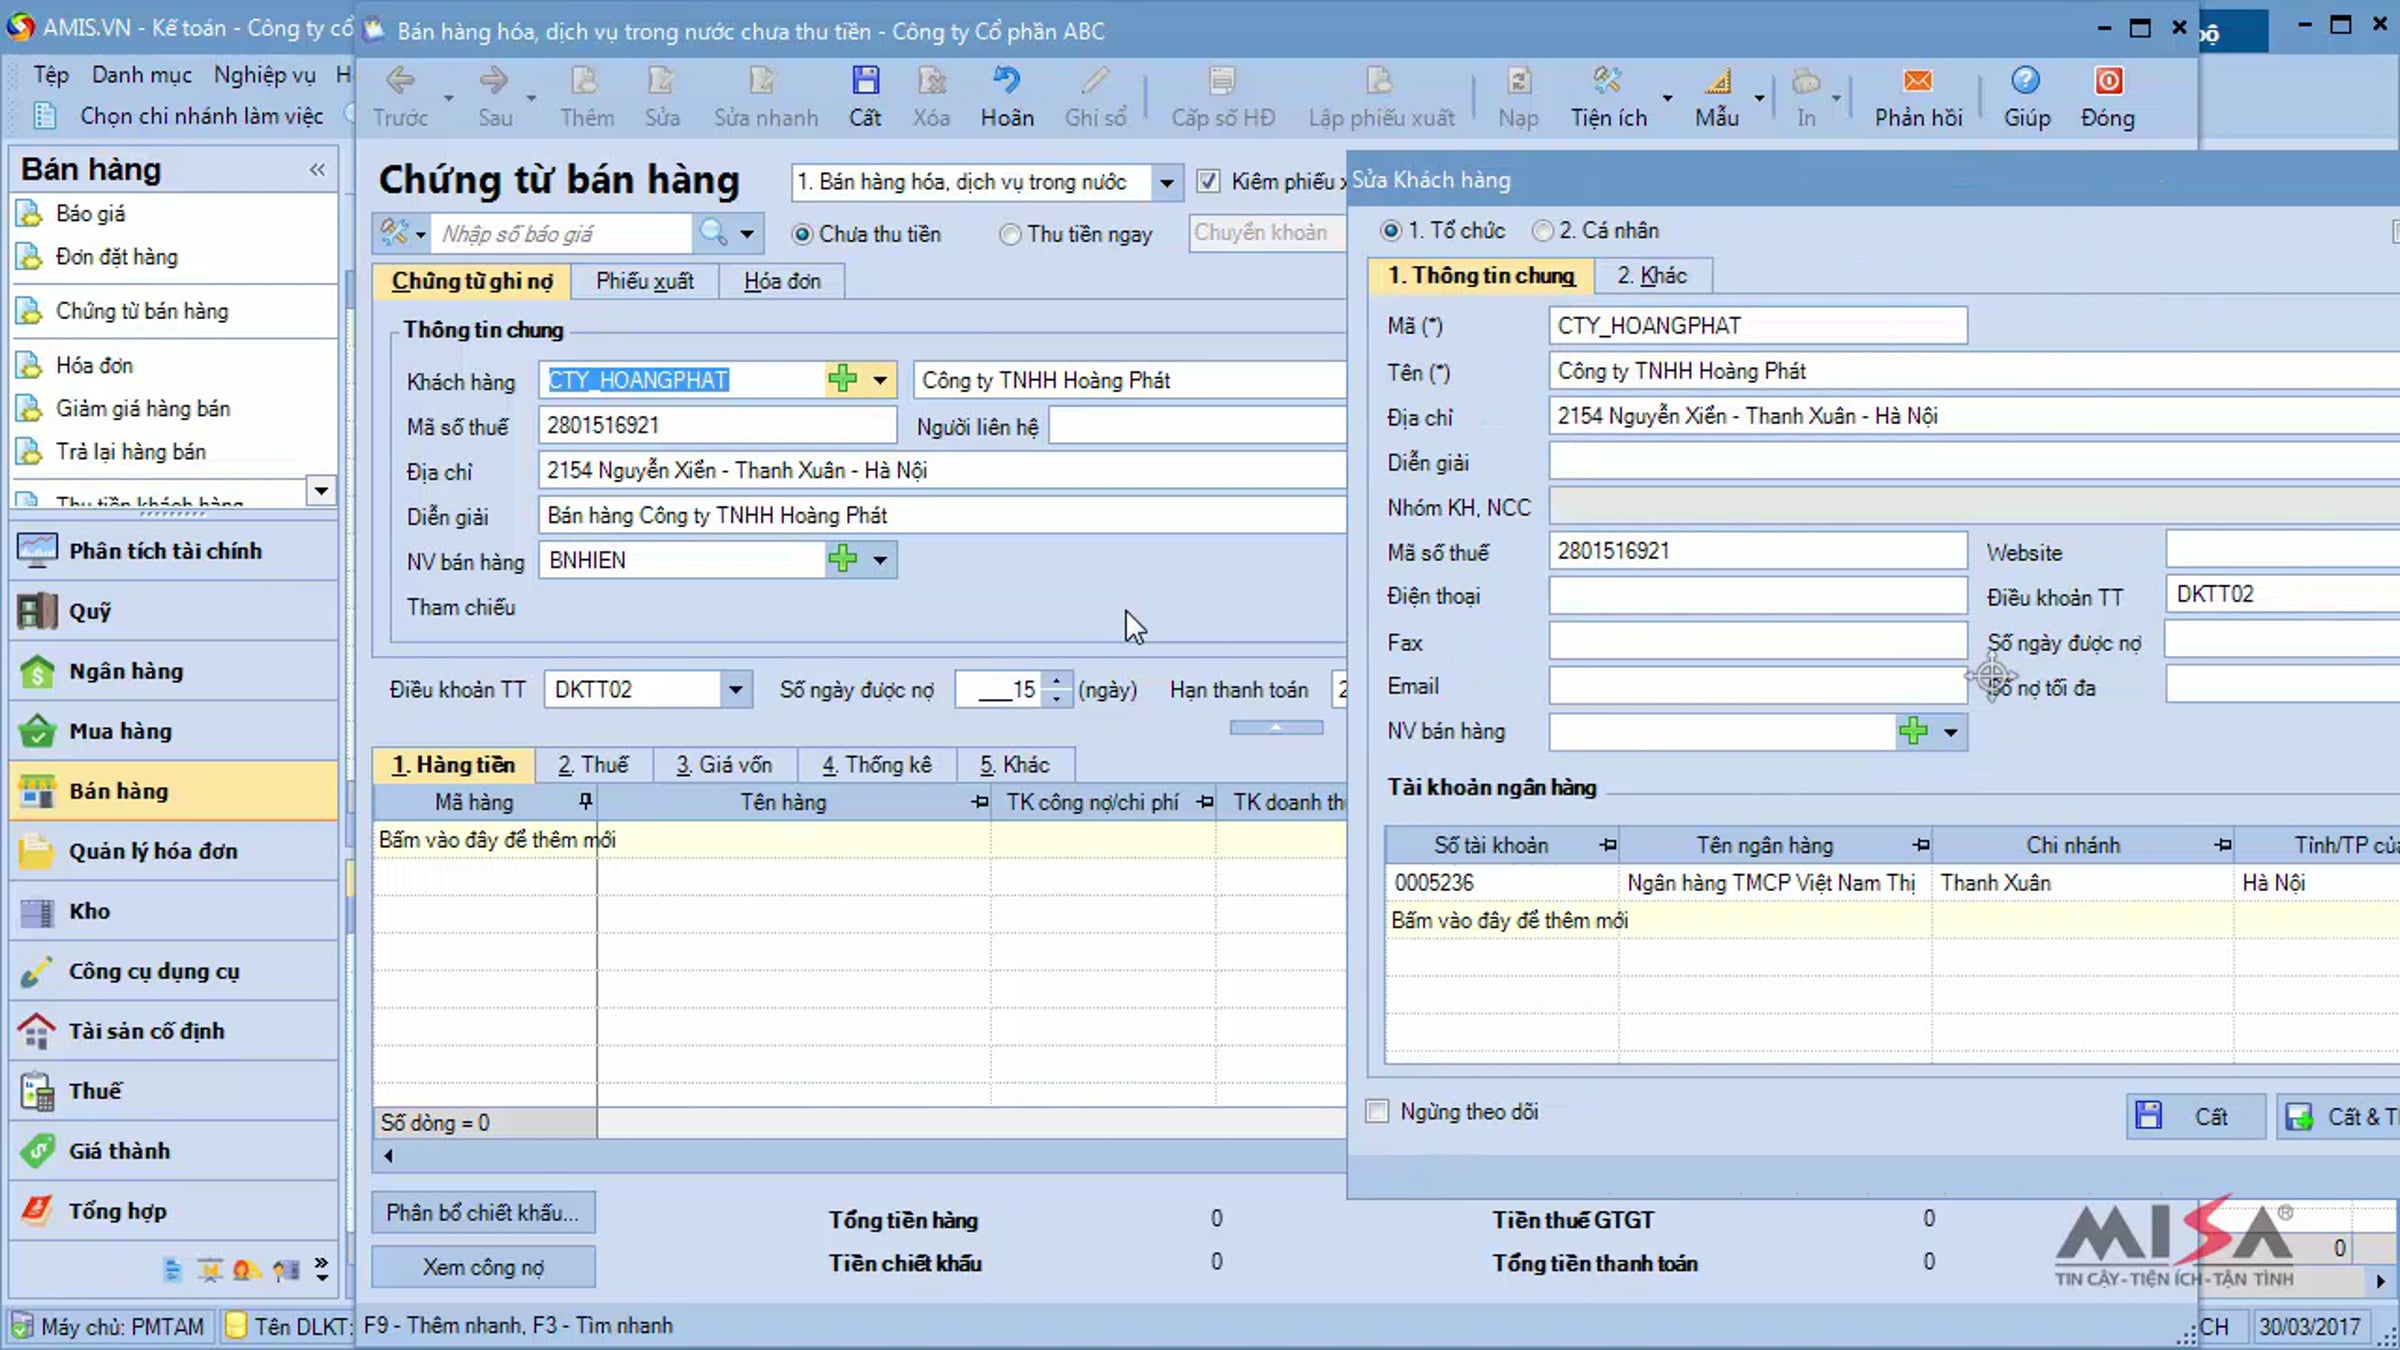Screen dimensions: 2400x1350
Task: Open Quản lý hóa đơn module
Action: (174, 851)
